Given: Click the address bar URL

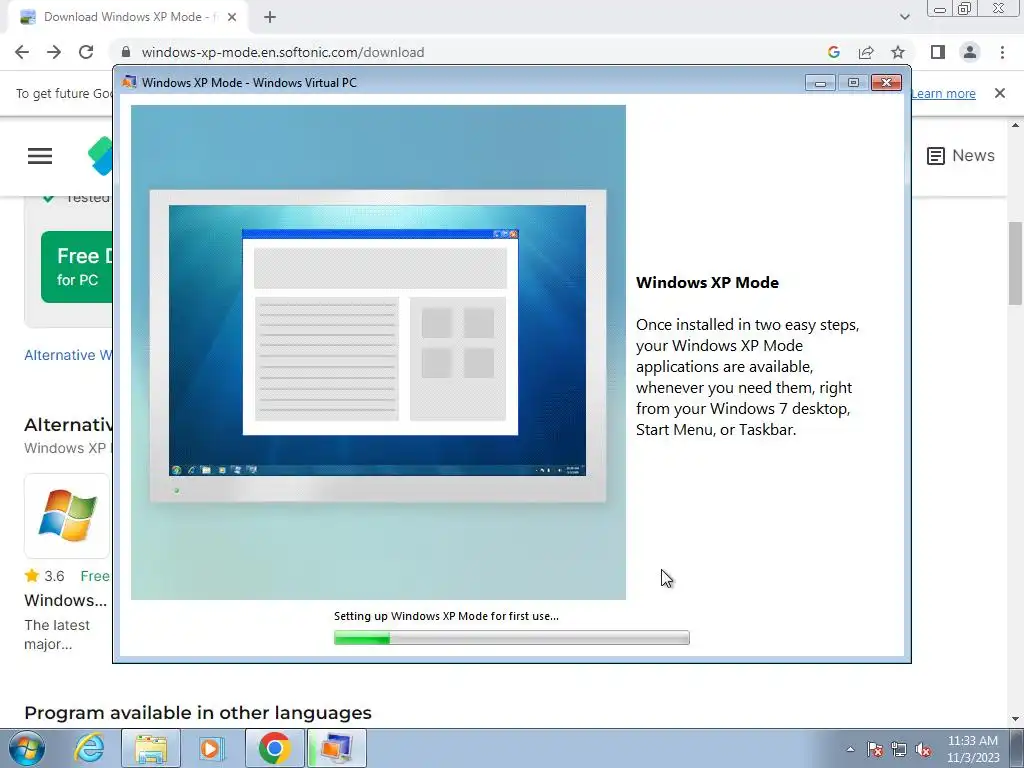Looking at the screenshot, I should coord(283,52).
